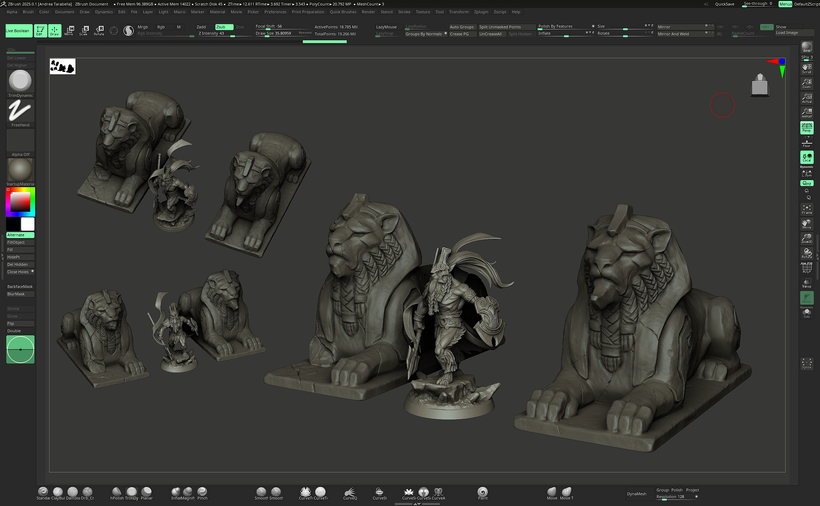Image resolution: width=820 pixels, height=506 pixels.
Task: Activate Edit mode icon
Action: tap(40, 31)
